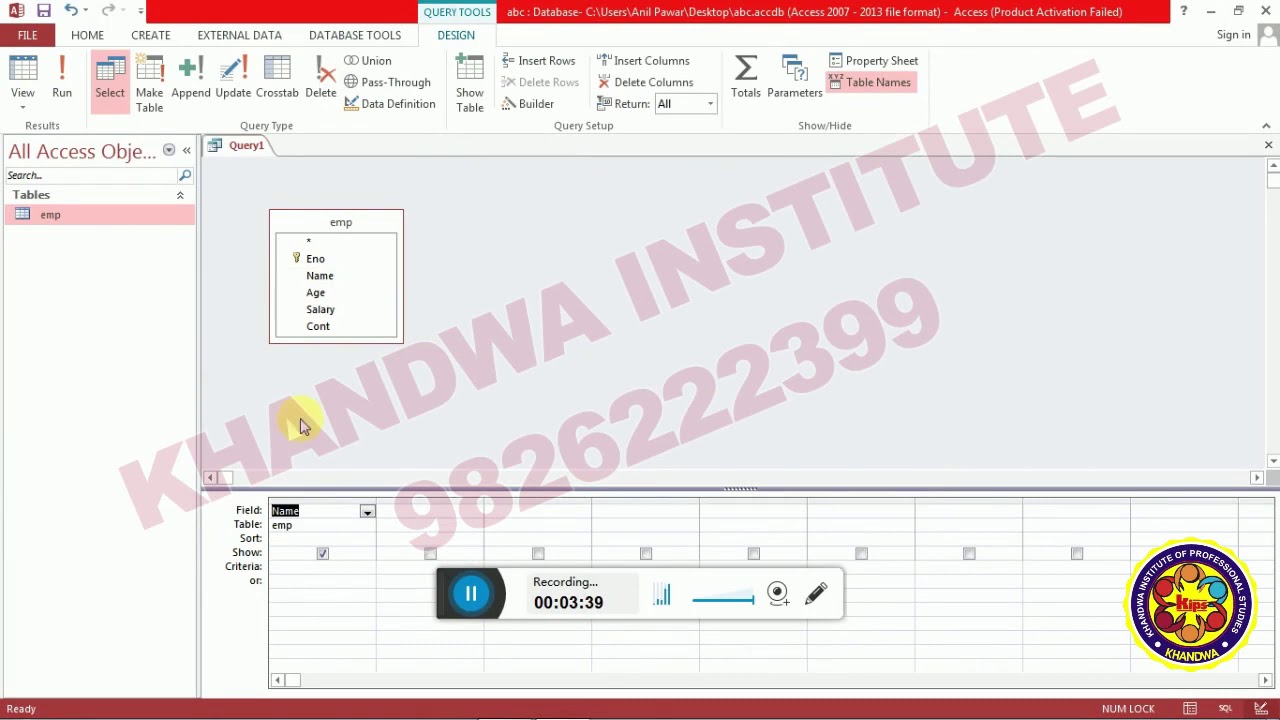1280x720 pixels.
Task: Open the expression Builder
Action: pos(527,104)
